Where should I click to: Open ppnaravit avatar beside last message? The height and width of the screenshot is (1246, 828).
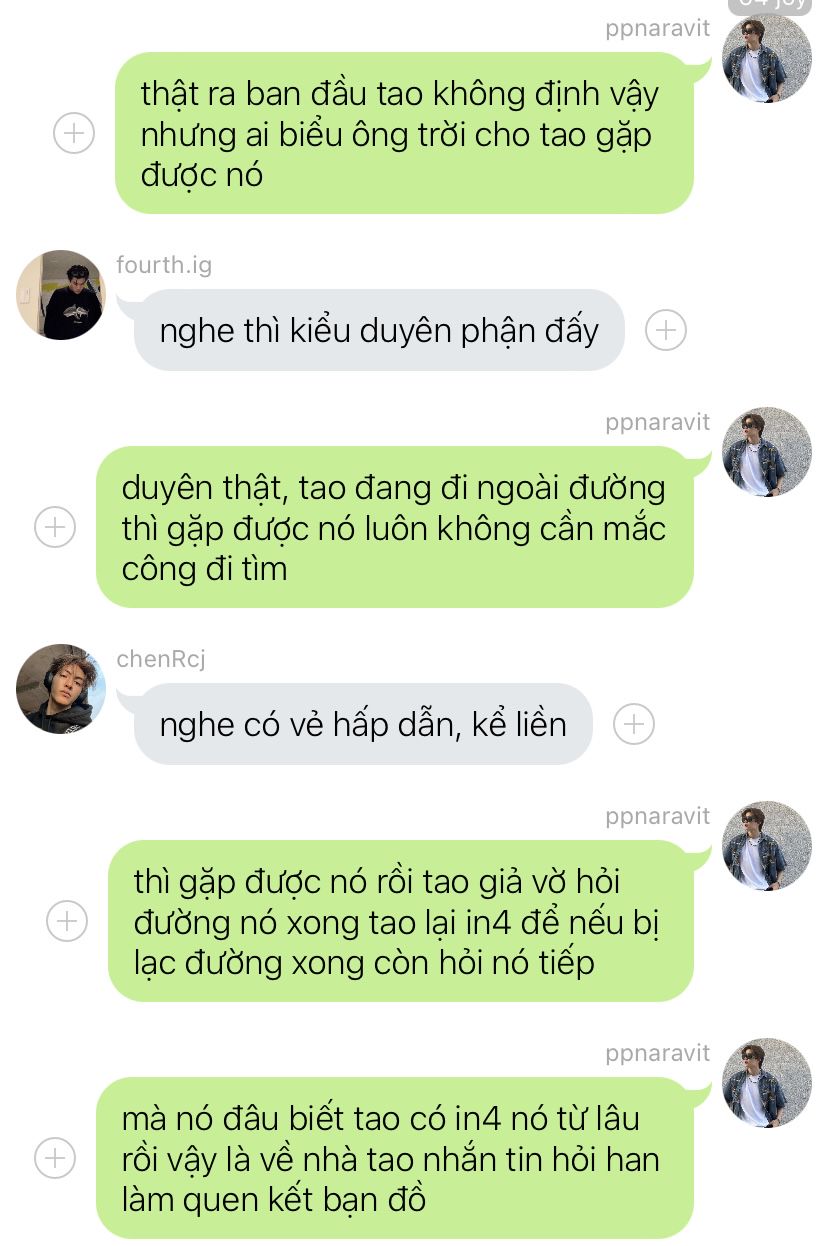coord(767,1083)
